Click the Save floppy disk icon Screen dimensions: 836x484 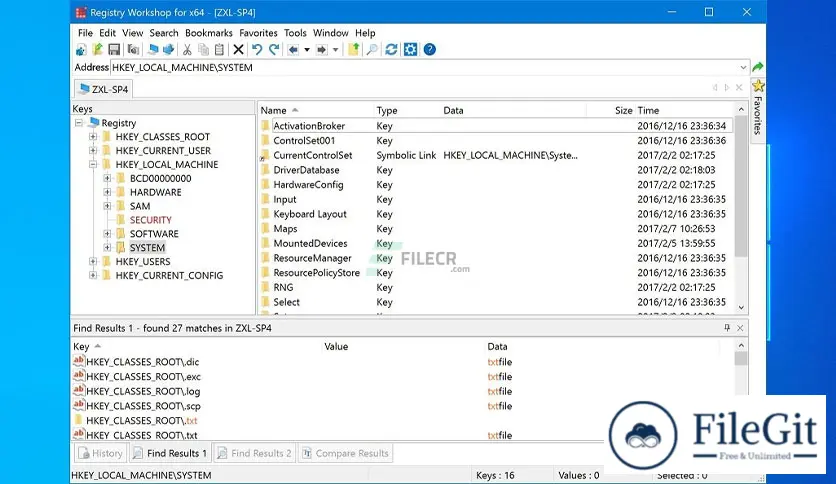[x=114, y=50]
